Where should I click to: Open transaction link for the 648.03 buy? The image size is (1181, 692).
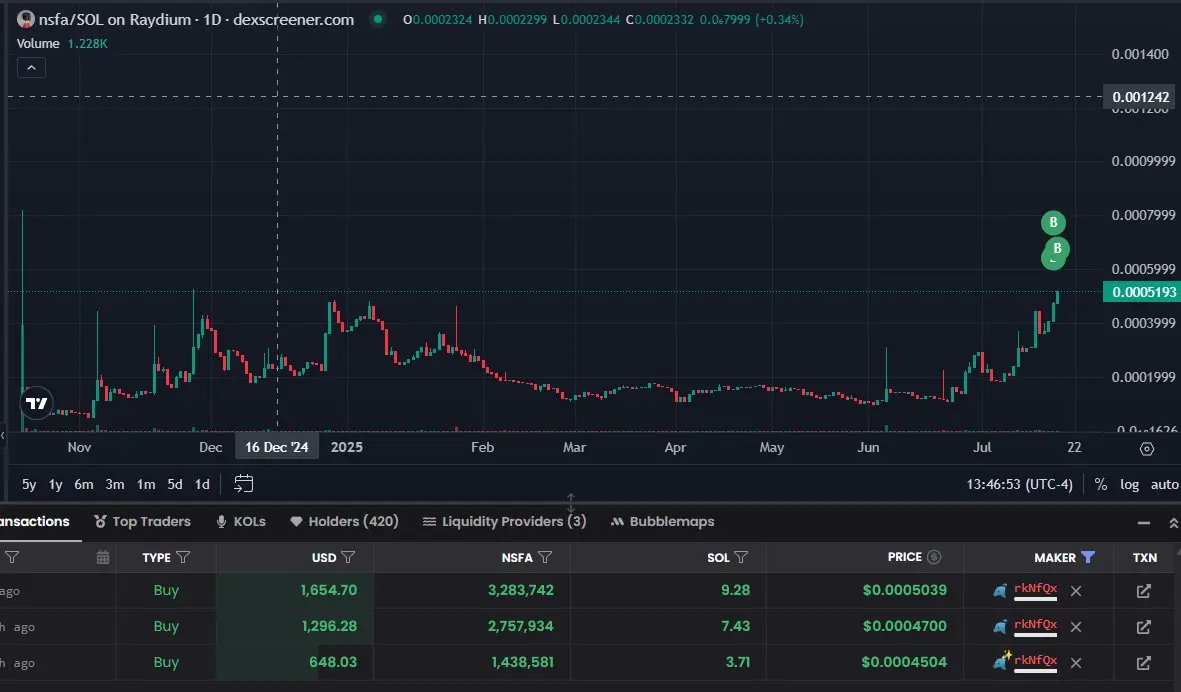[1143, 663]
